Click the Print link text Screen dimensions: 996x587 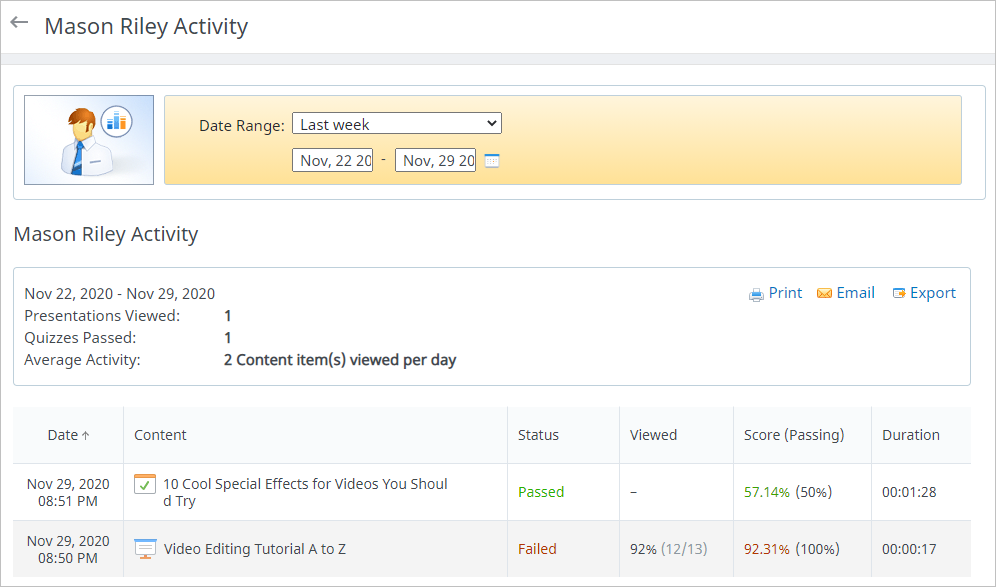tap(785, 293)
